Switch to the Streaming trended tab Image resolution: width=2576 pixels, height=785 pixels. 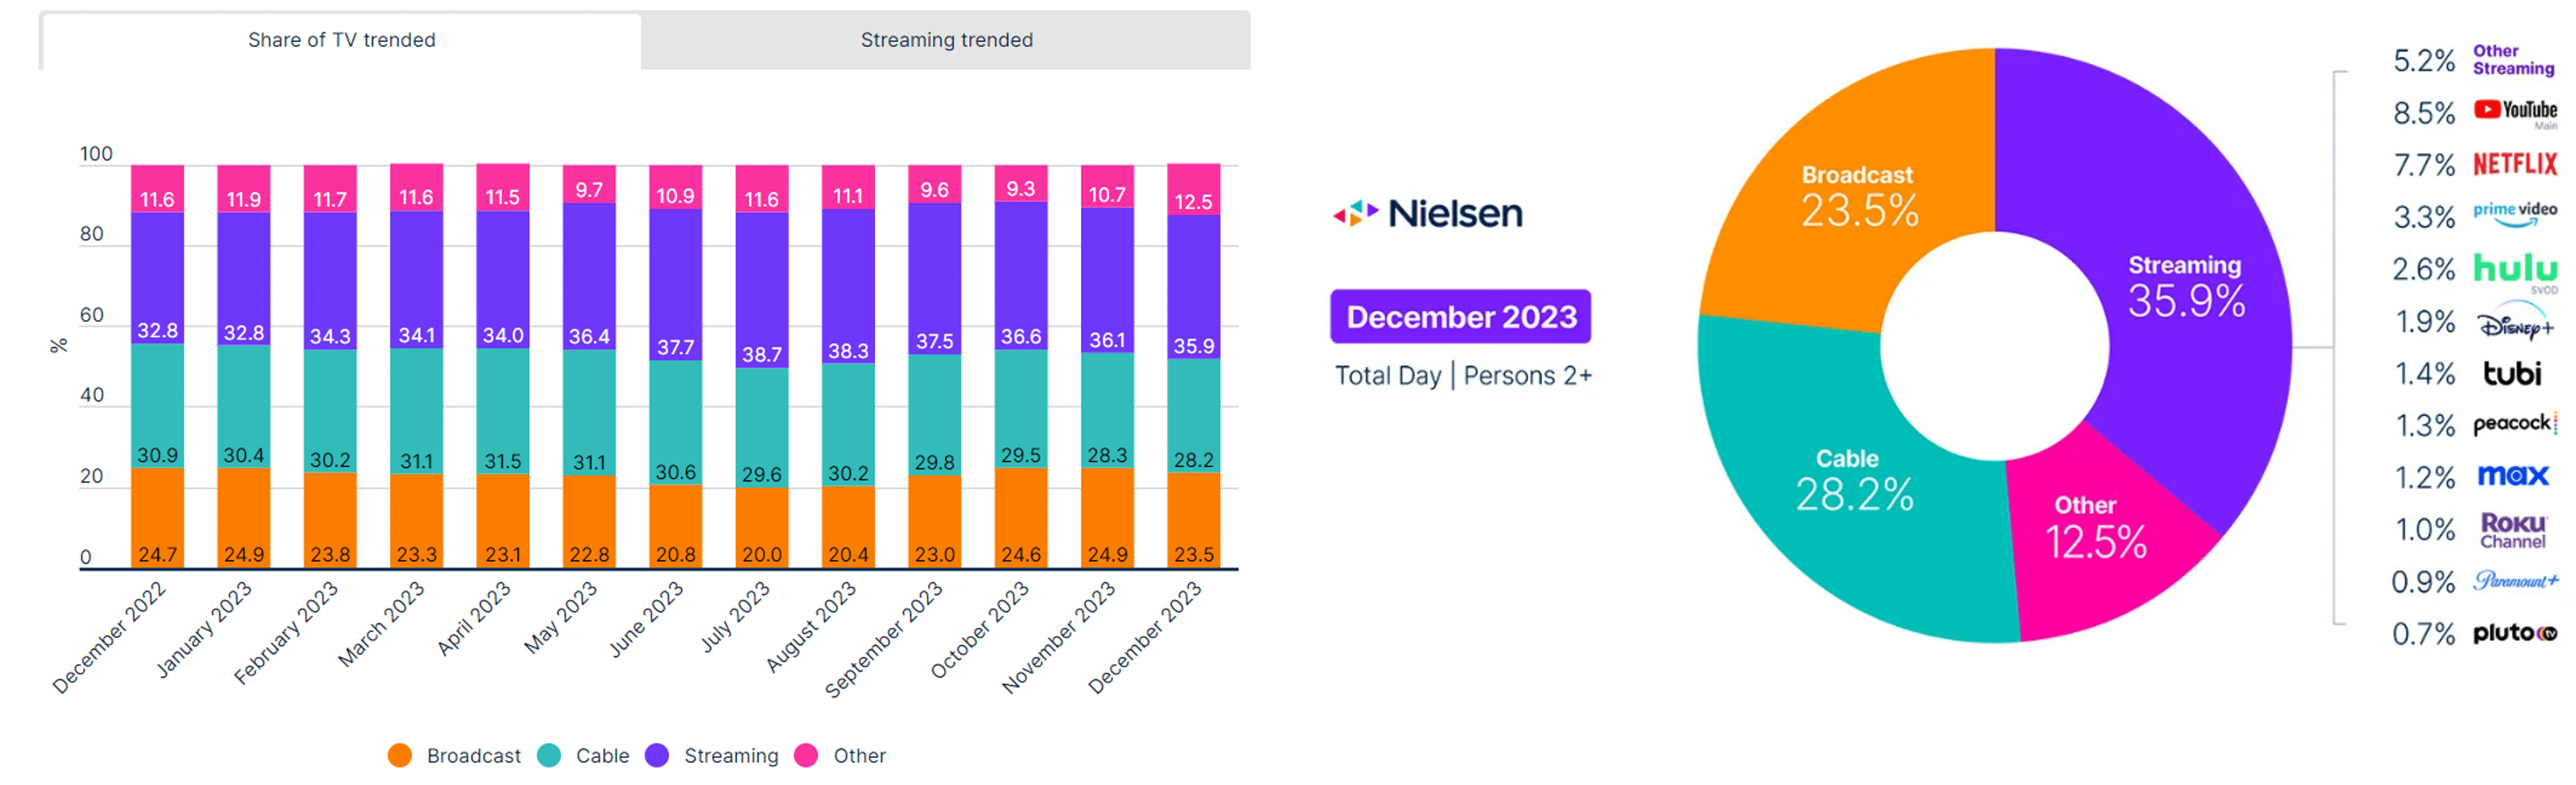point(946,40)
